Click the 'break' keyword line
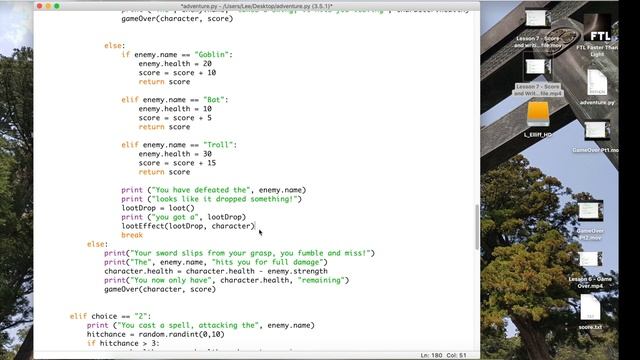Viewport: 640px width, 360px height. (x=132, y=235)
